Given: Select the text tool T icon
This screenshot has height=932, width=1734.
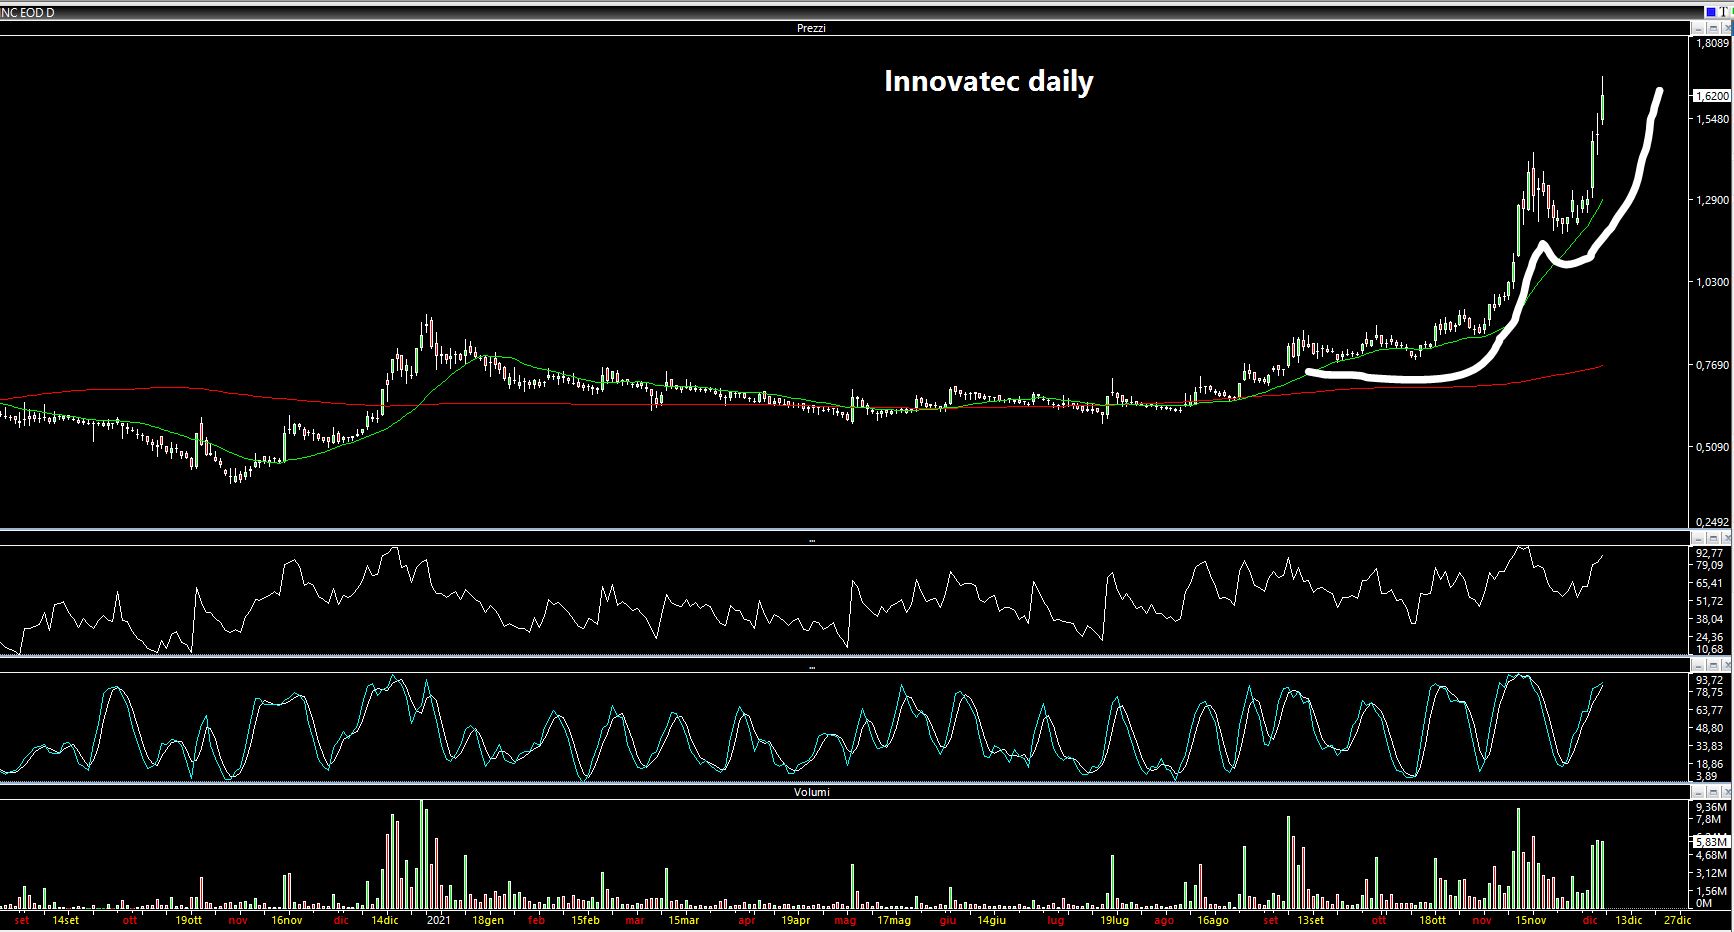Looking at the screenshot, I should point(1723,12).
